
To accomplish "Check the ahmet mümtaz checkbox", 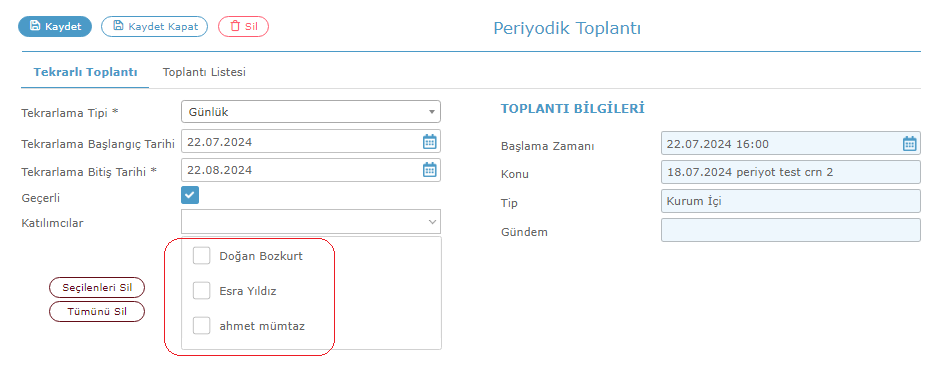I will (201, 326).
